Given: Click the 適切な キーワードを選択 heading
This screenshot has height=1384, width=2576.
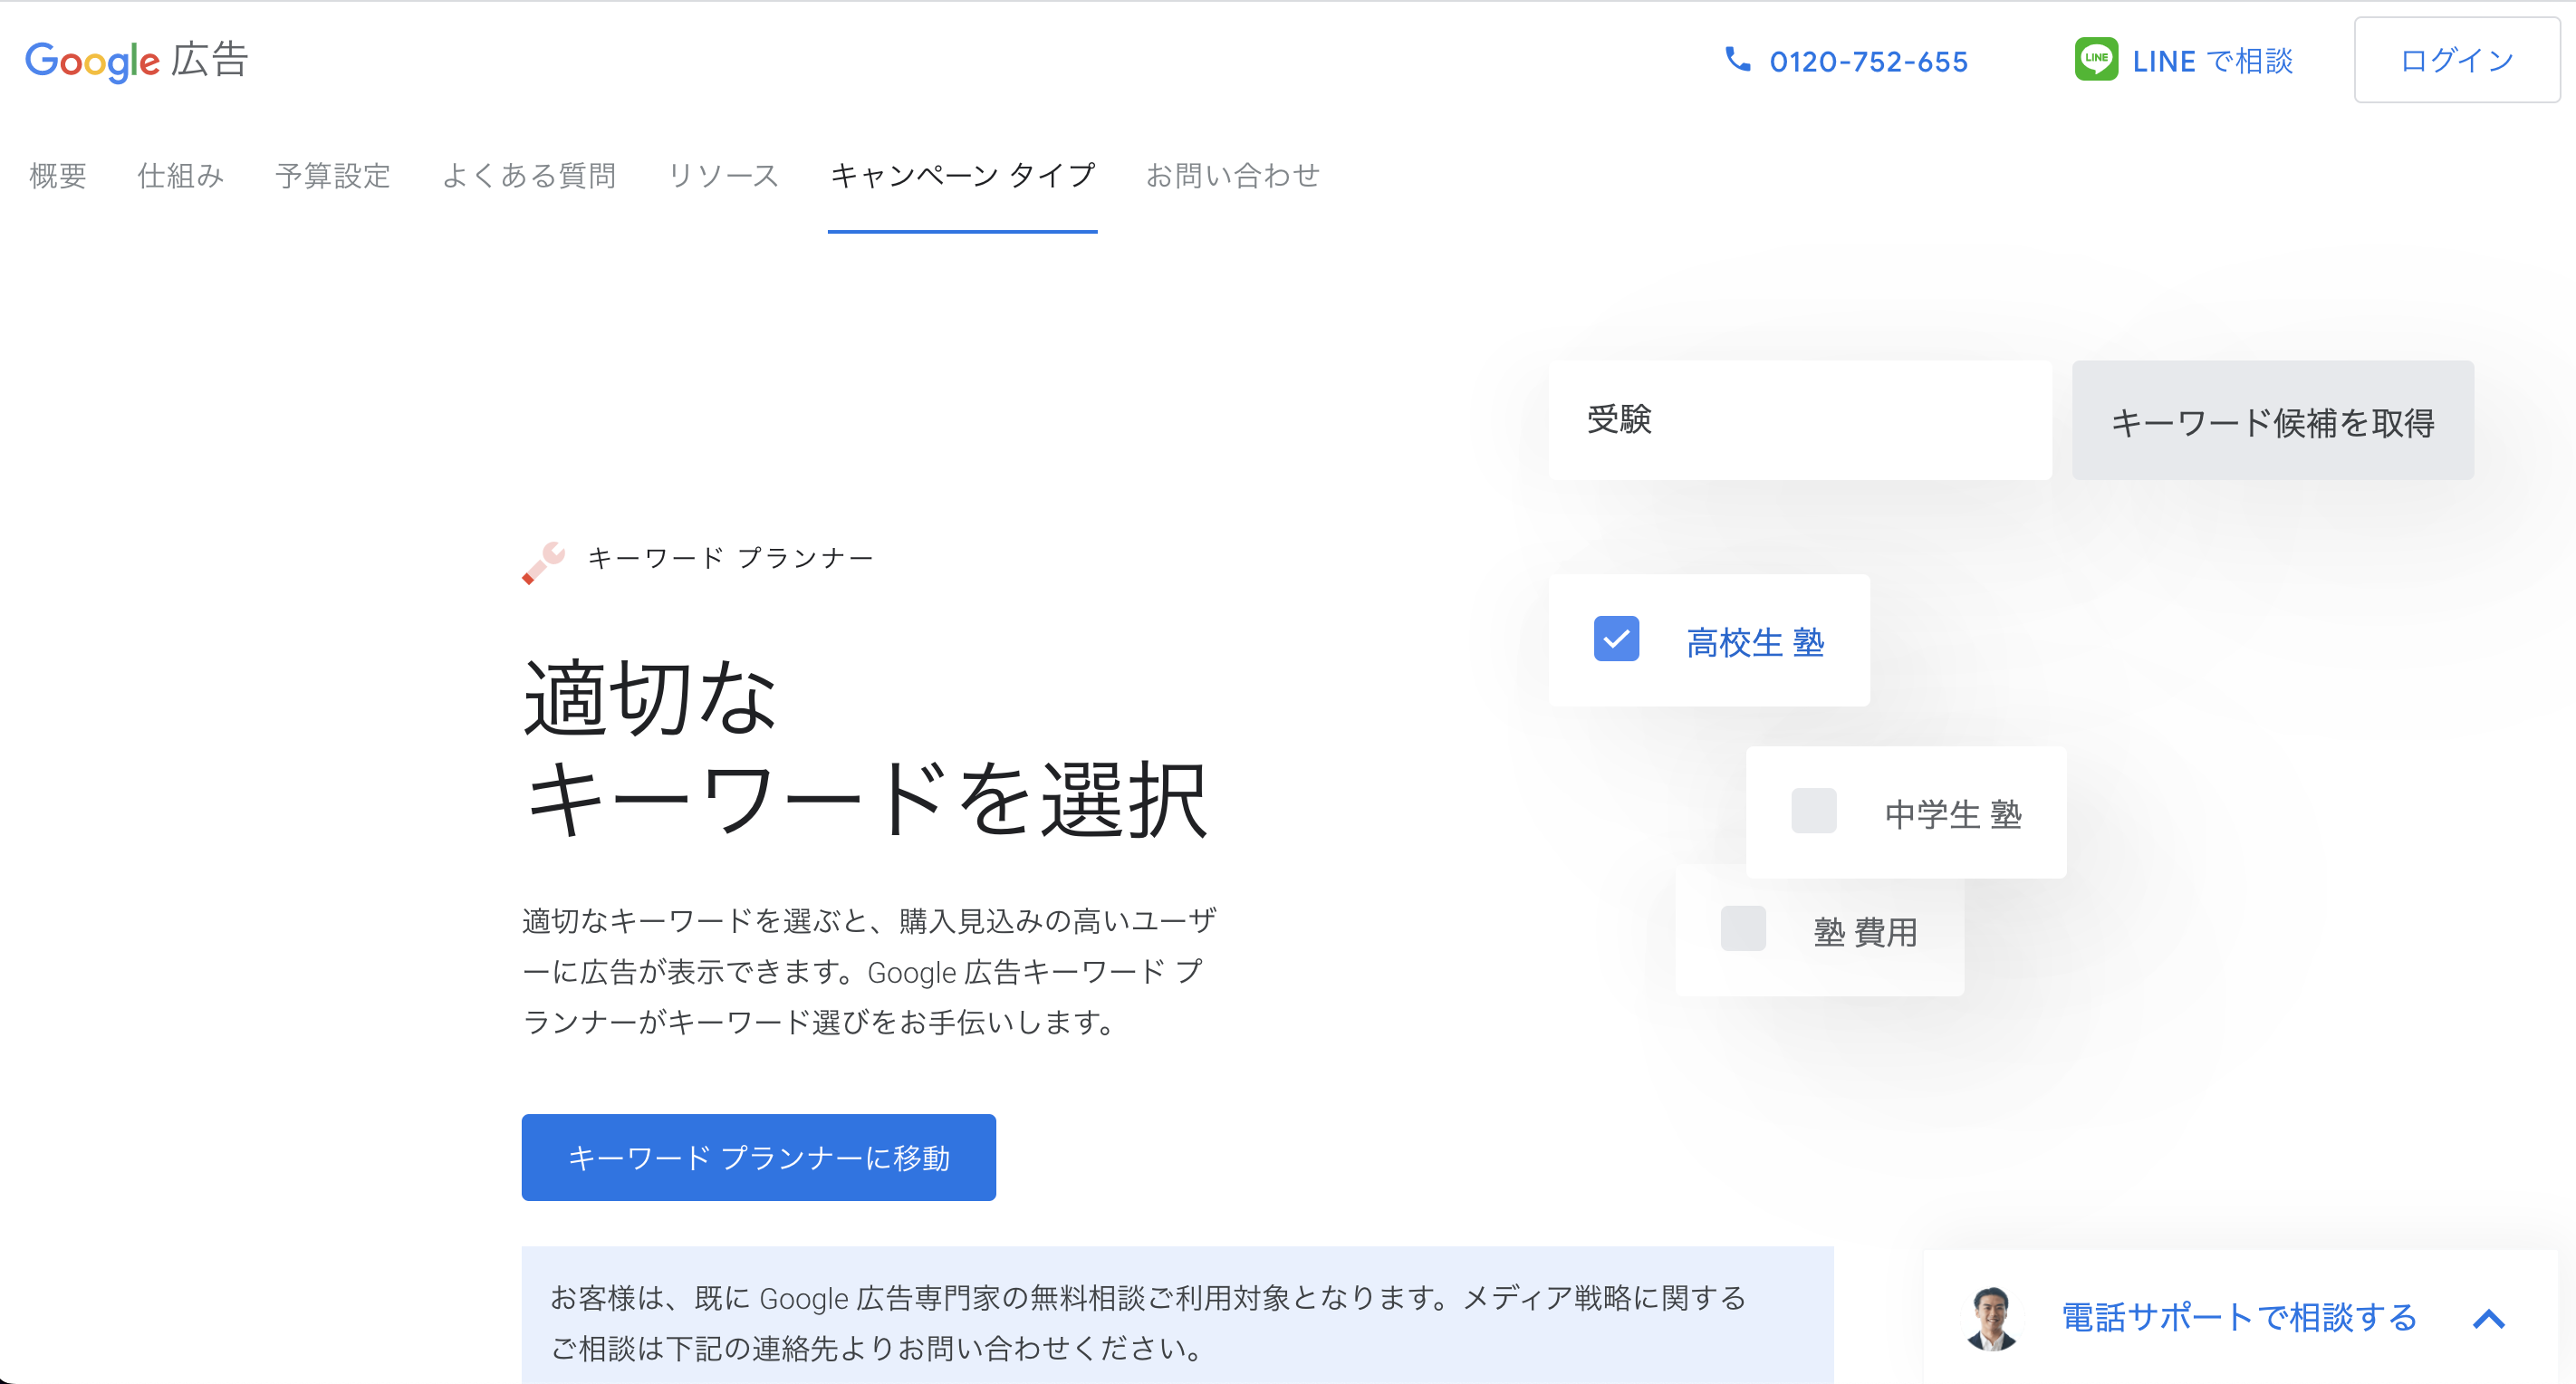Looking at the screenshot, I should tap(866, 749).
